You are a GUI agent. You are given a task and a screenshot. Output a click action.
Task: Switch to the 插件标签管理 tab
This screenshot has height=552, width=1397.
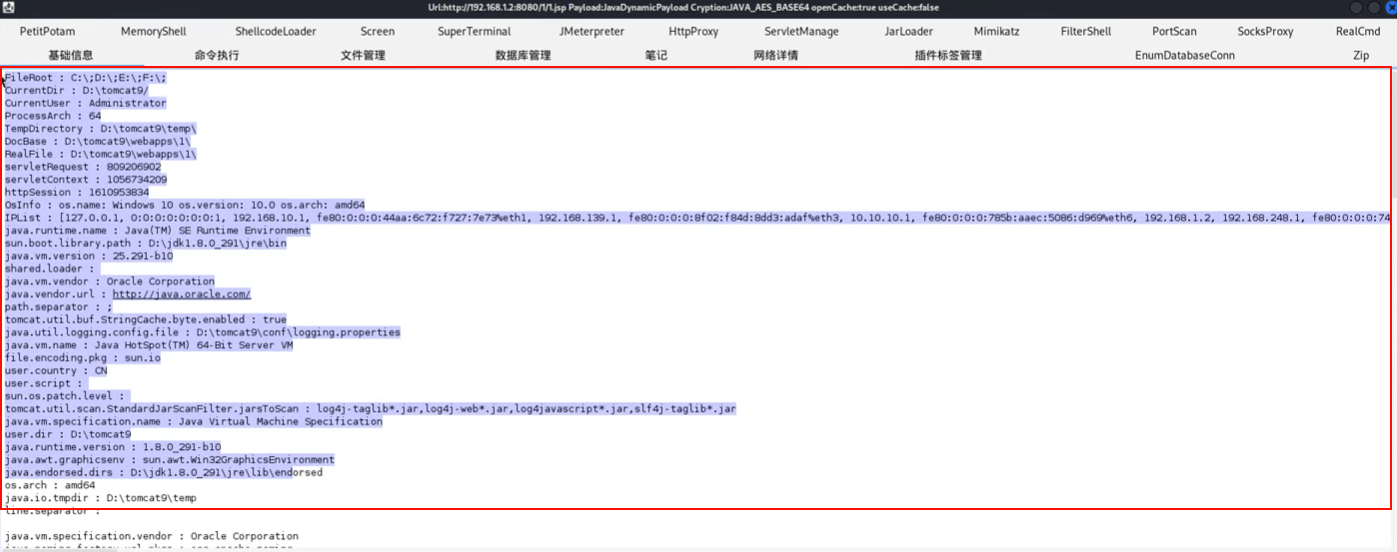click(948, 55)
